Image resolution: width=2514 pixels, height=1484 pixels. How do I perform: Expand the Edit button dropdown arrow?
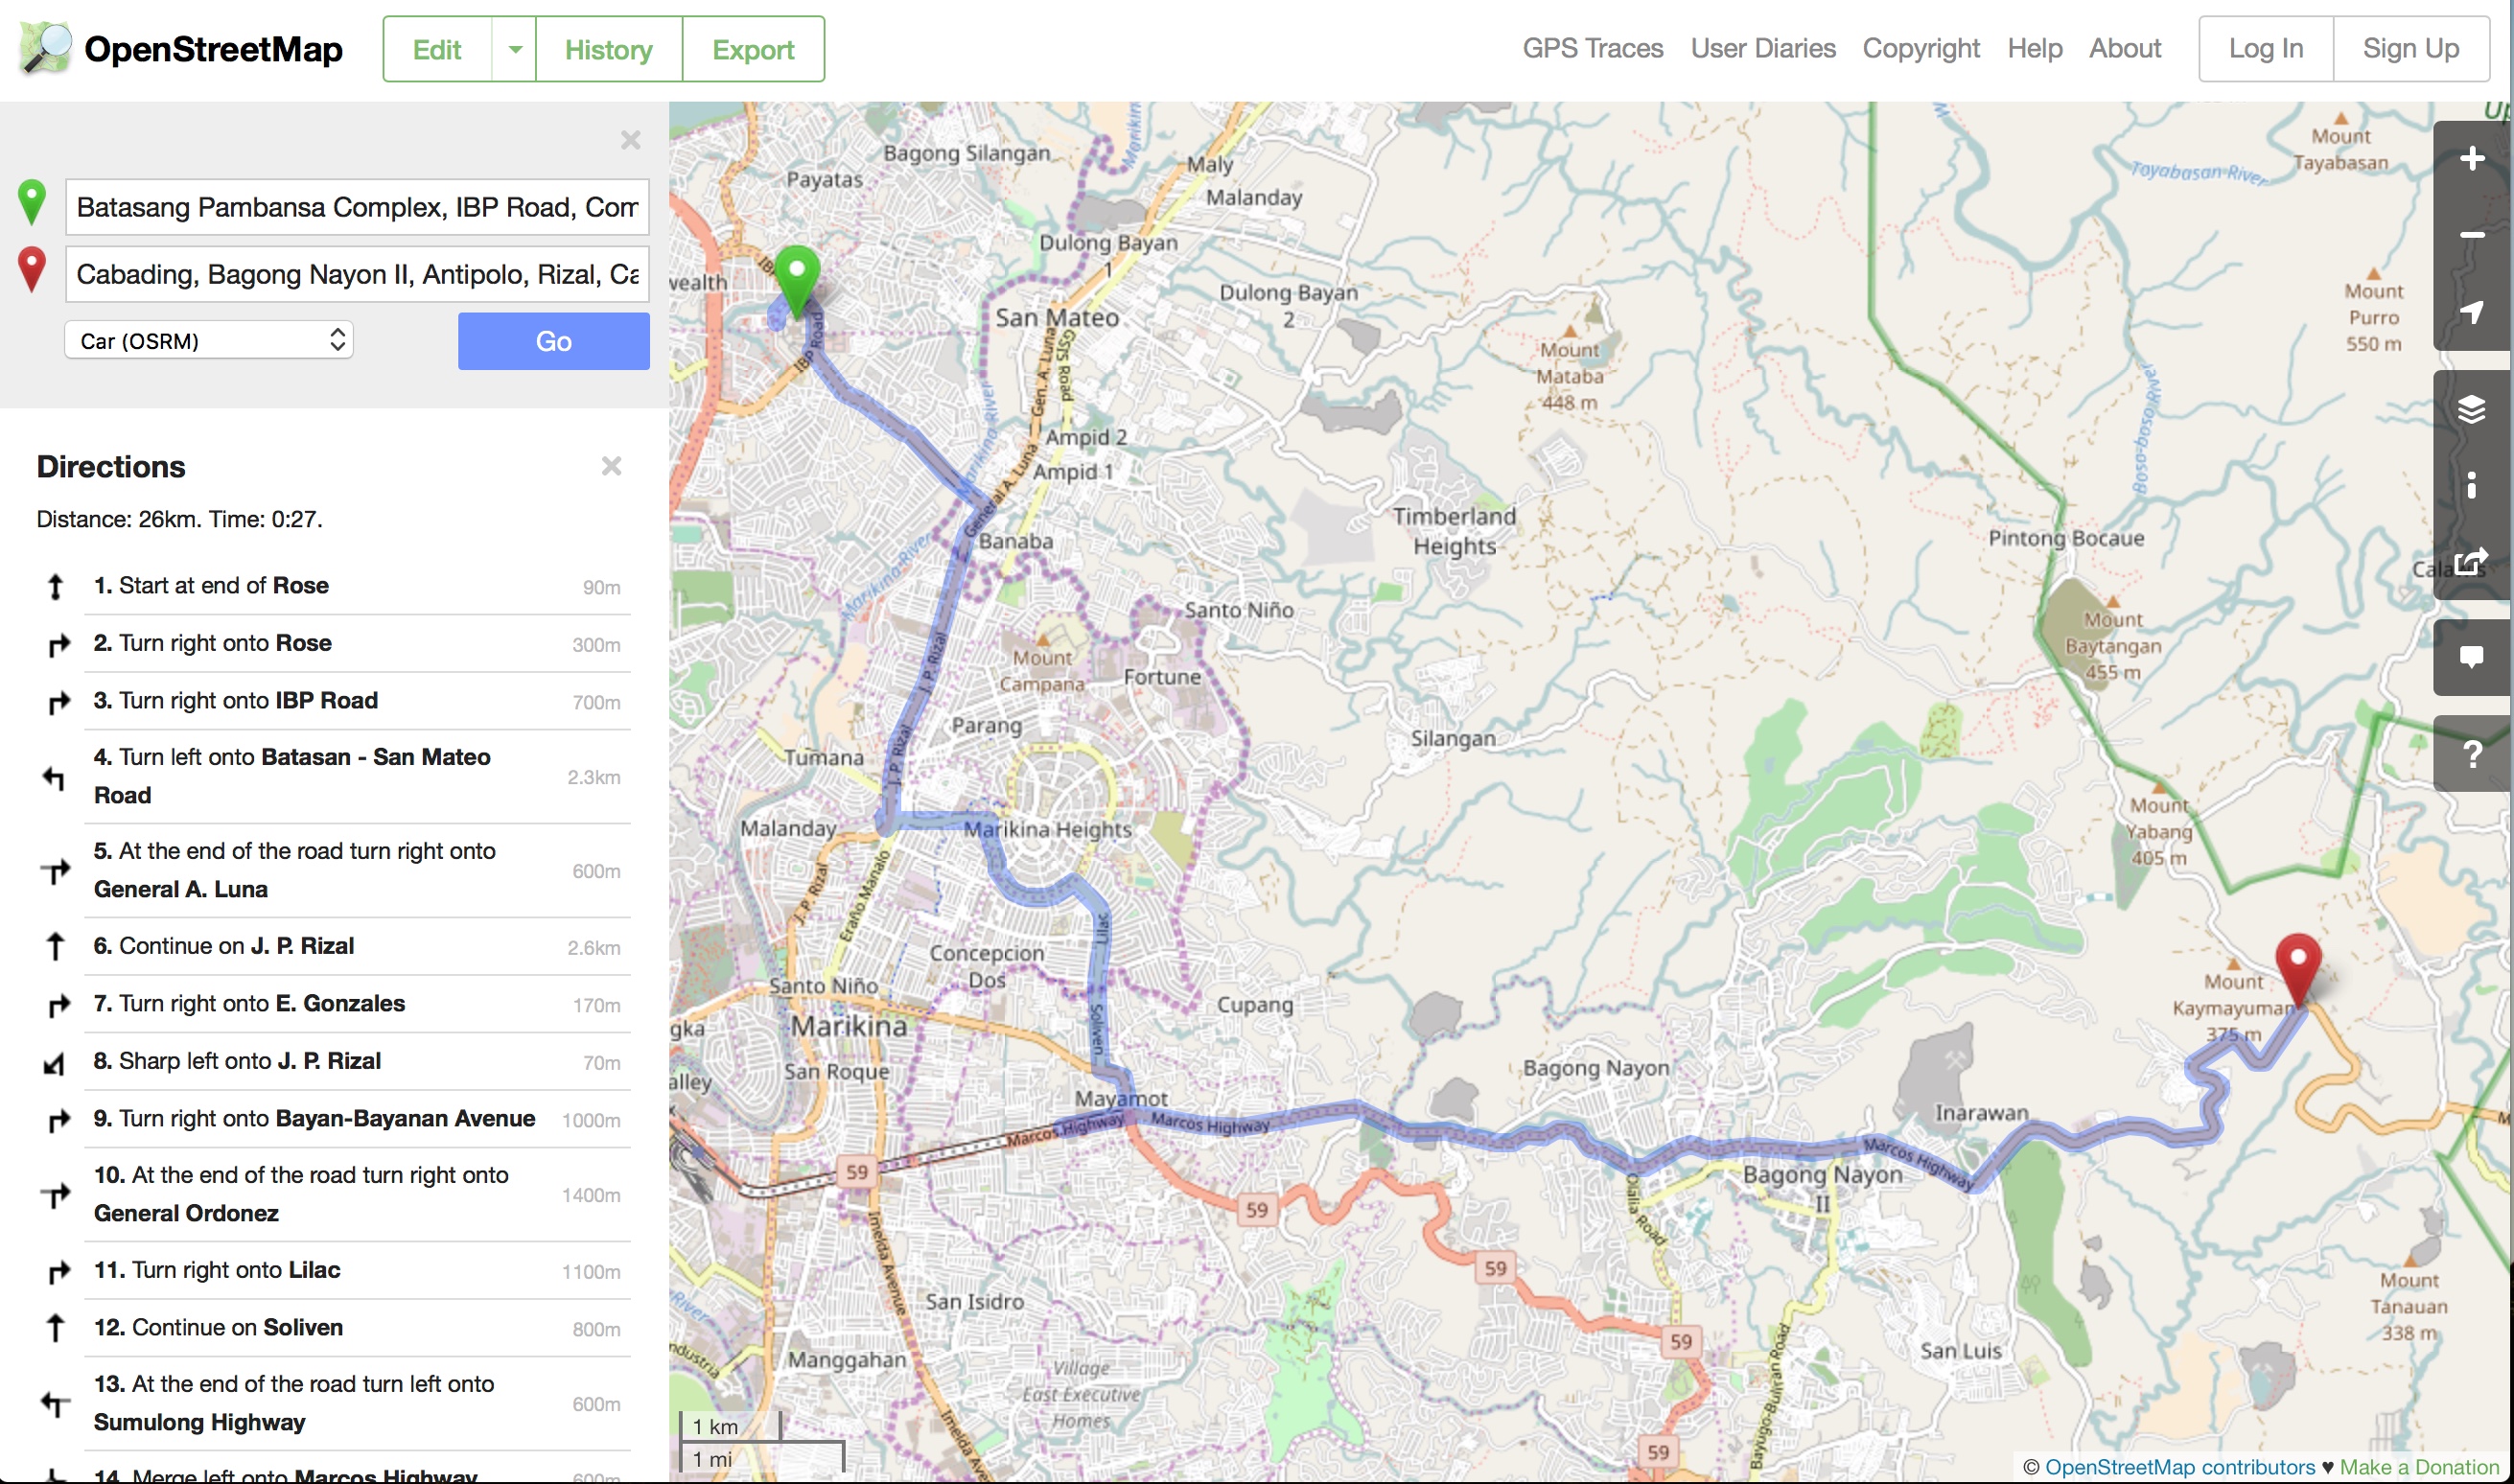[x=515, y=48]
